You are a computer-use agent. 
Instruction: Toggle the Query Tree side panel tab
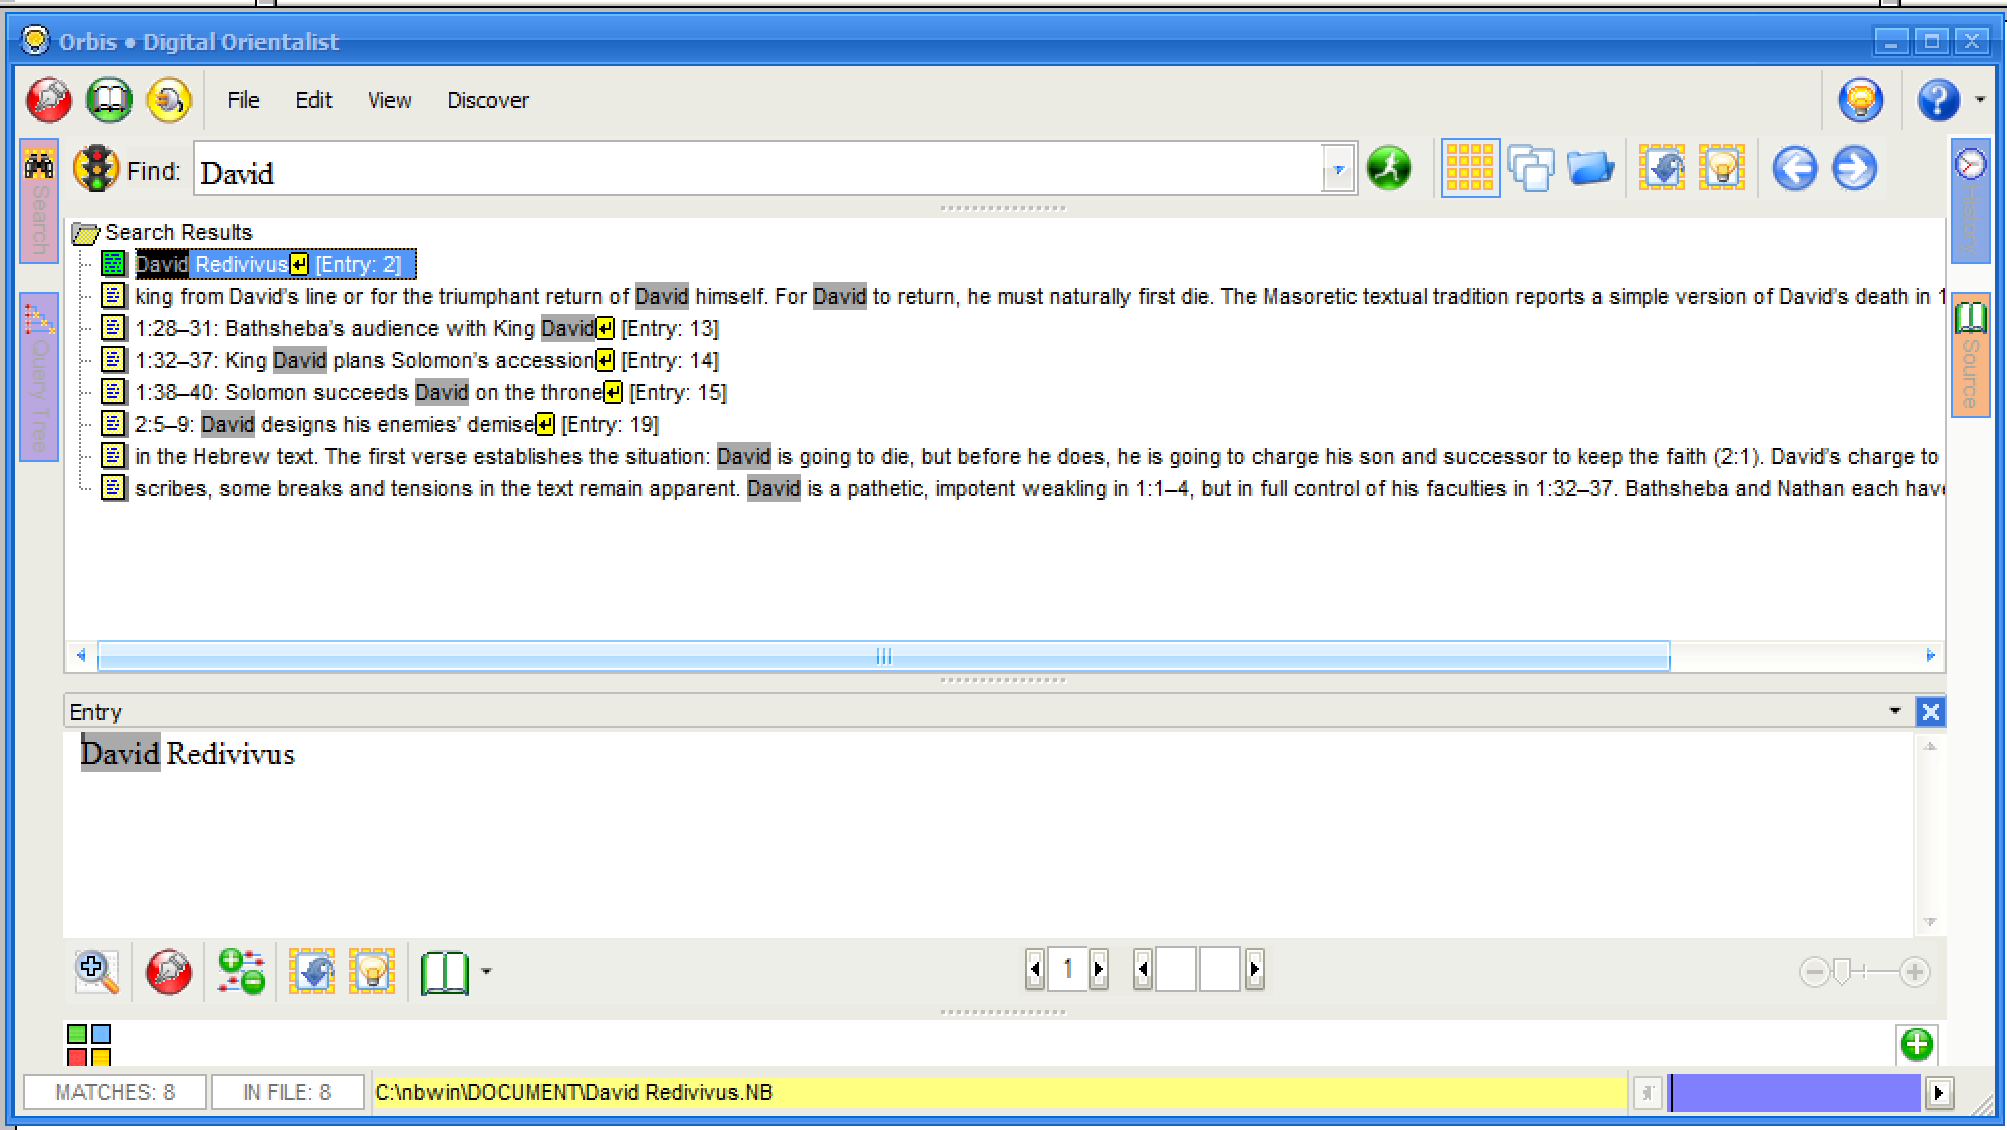39,378
